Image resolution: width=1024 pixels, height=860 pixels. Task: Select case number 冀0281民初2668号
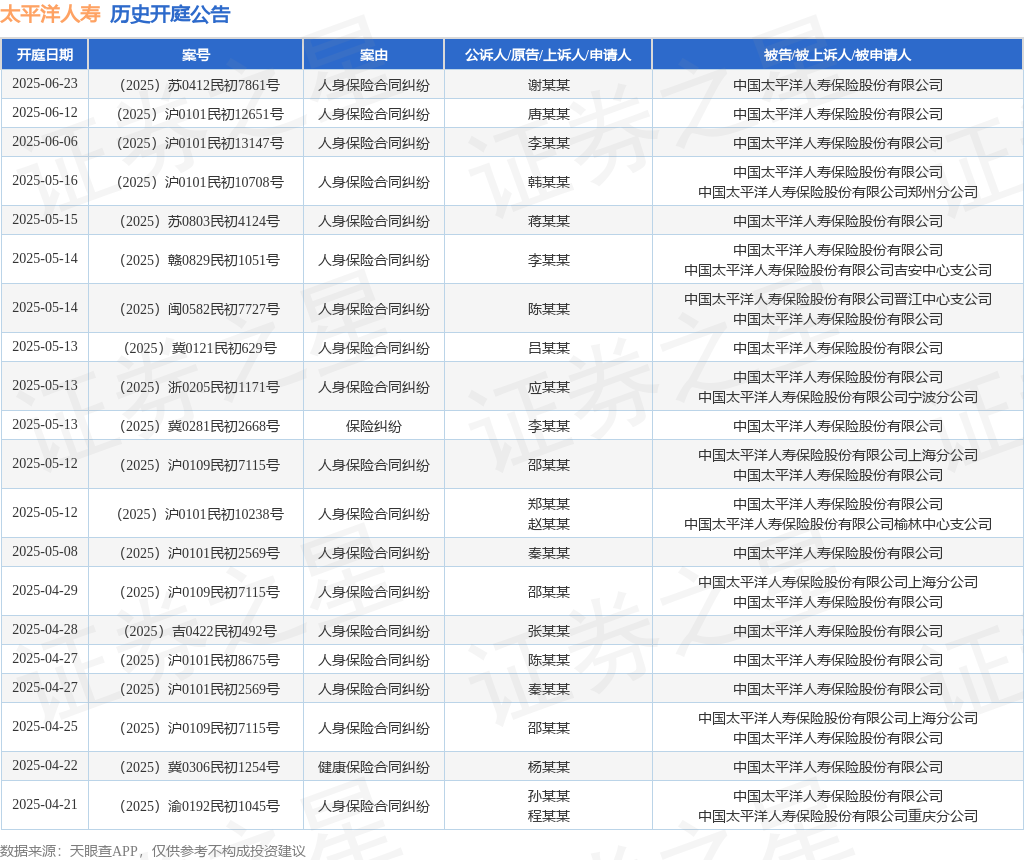pyautogui.click(x=199, y=426)
